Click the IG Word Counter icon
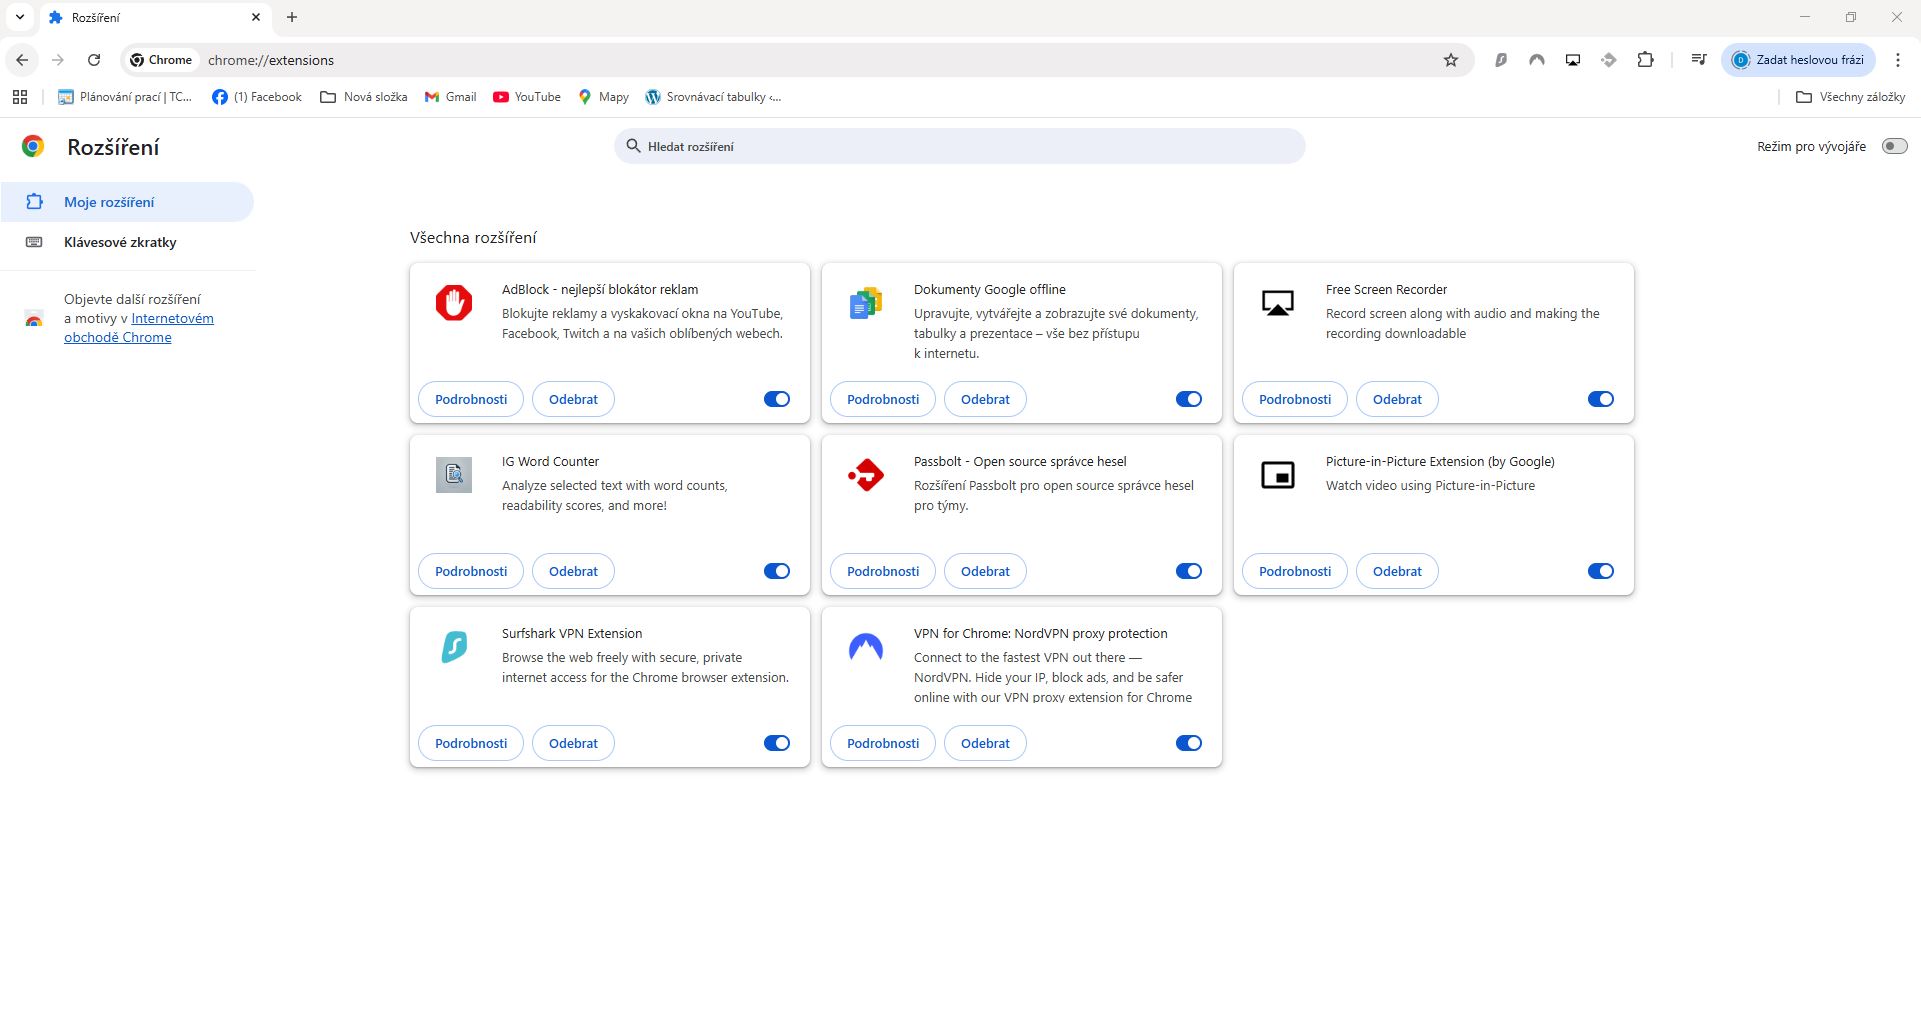Screen dimensions: 1921x1036 454,474
